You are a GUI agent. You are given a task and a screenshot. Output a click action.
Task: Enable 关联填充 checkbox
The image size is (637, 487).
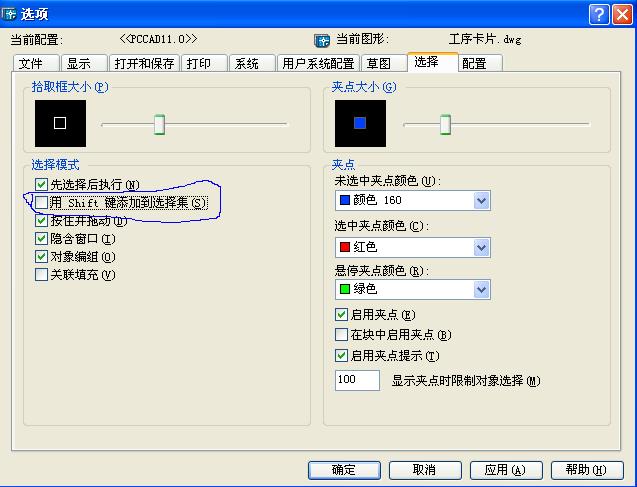pos(41,275)
